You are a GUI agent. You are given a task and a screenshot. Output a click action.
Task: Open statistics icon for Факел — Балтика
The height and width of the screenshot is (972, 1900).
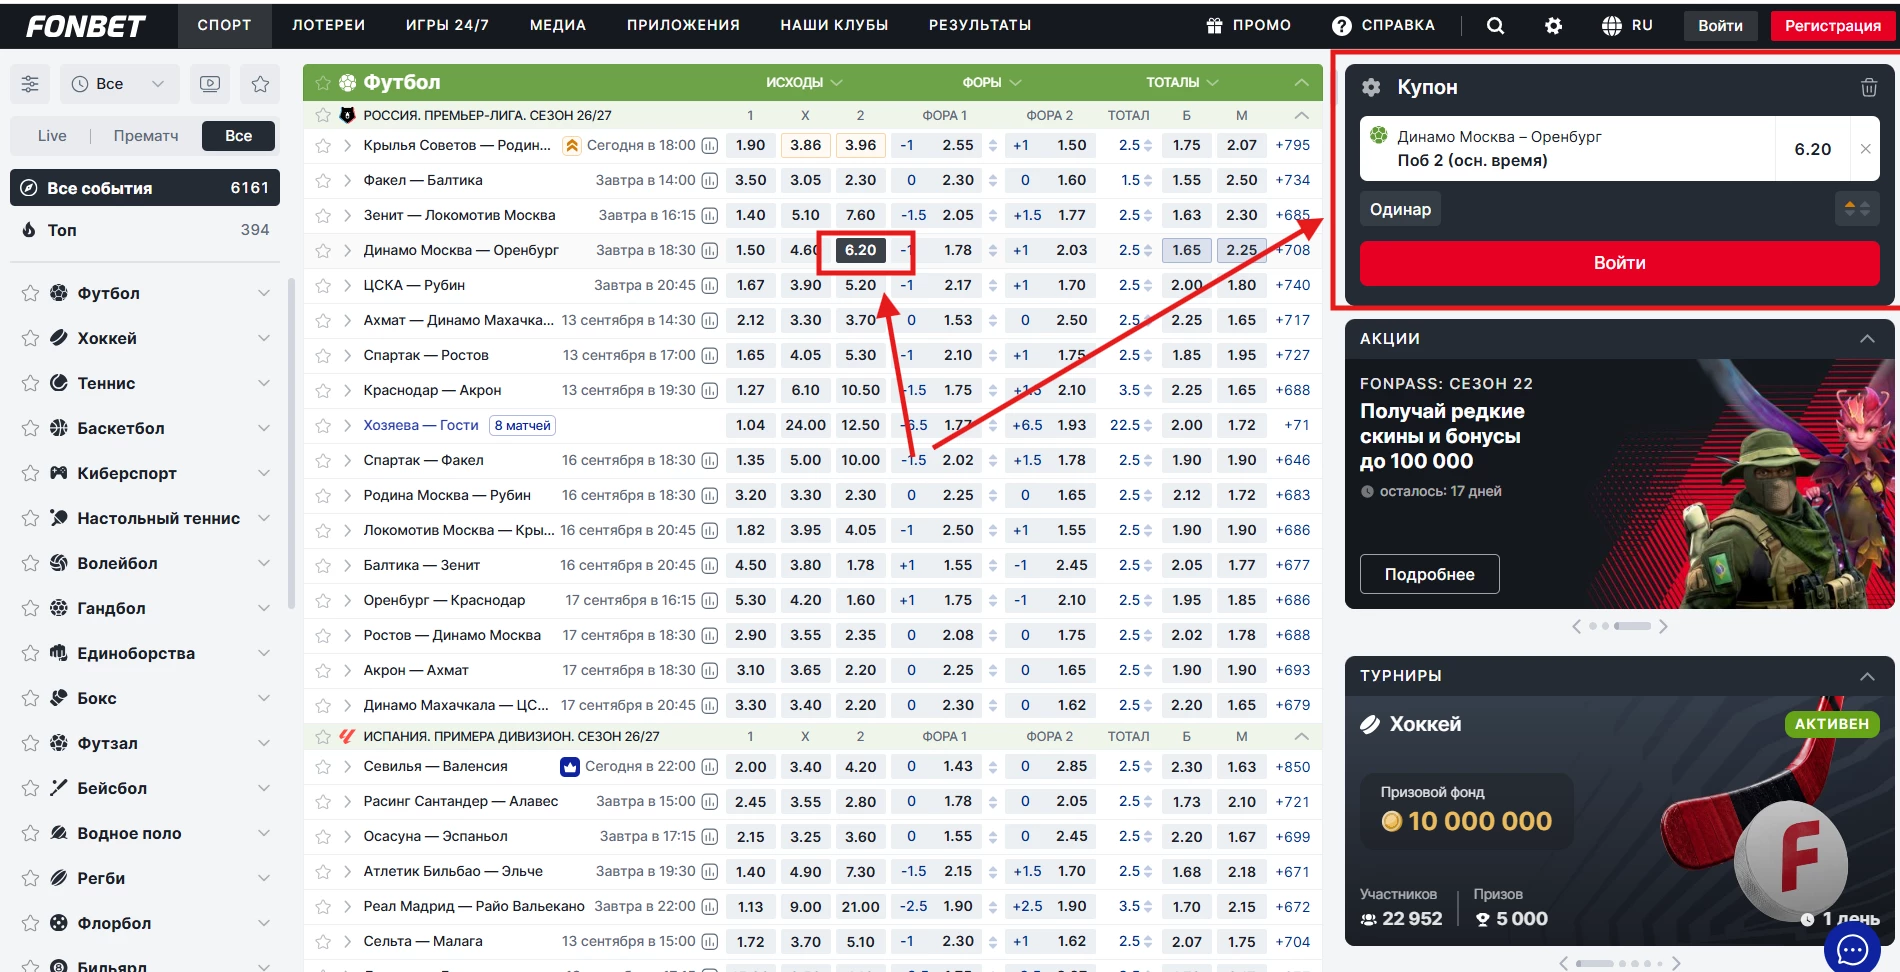710,181
